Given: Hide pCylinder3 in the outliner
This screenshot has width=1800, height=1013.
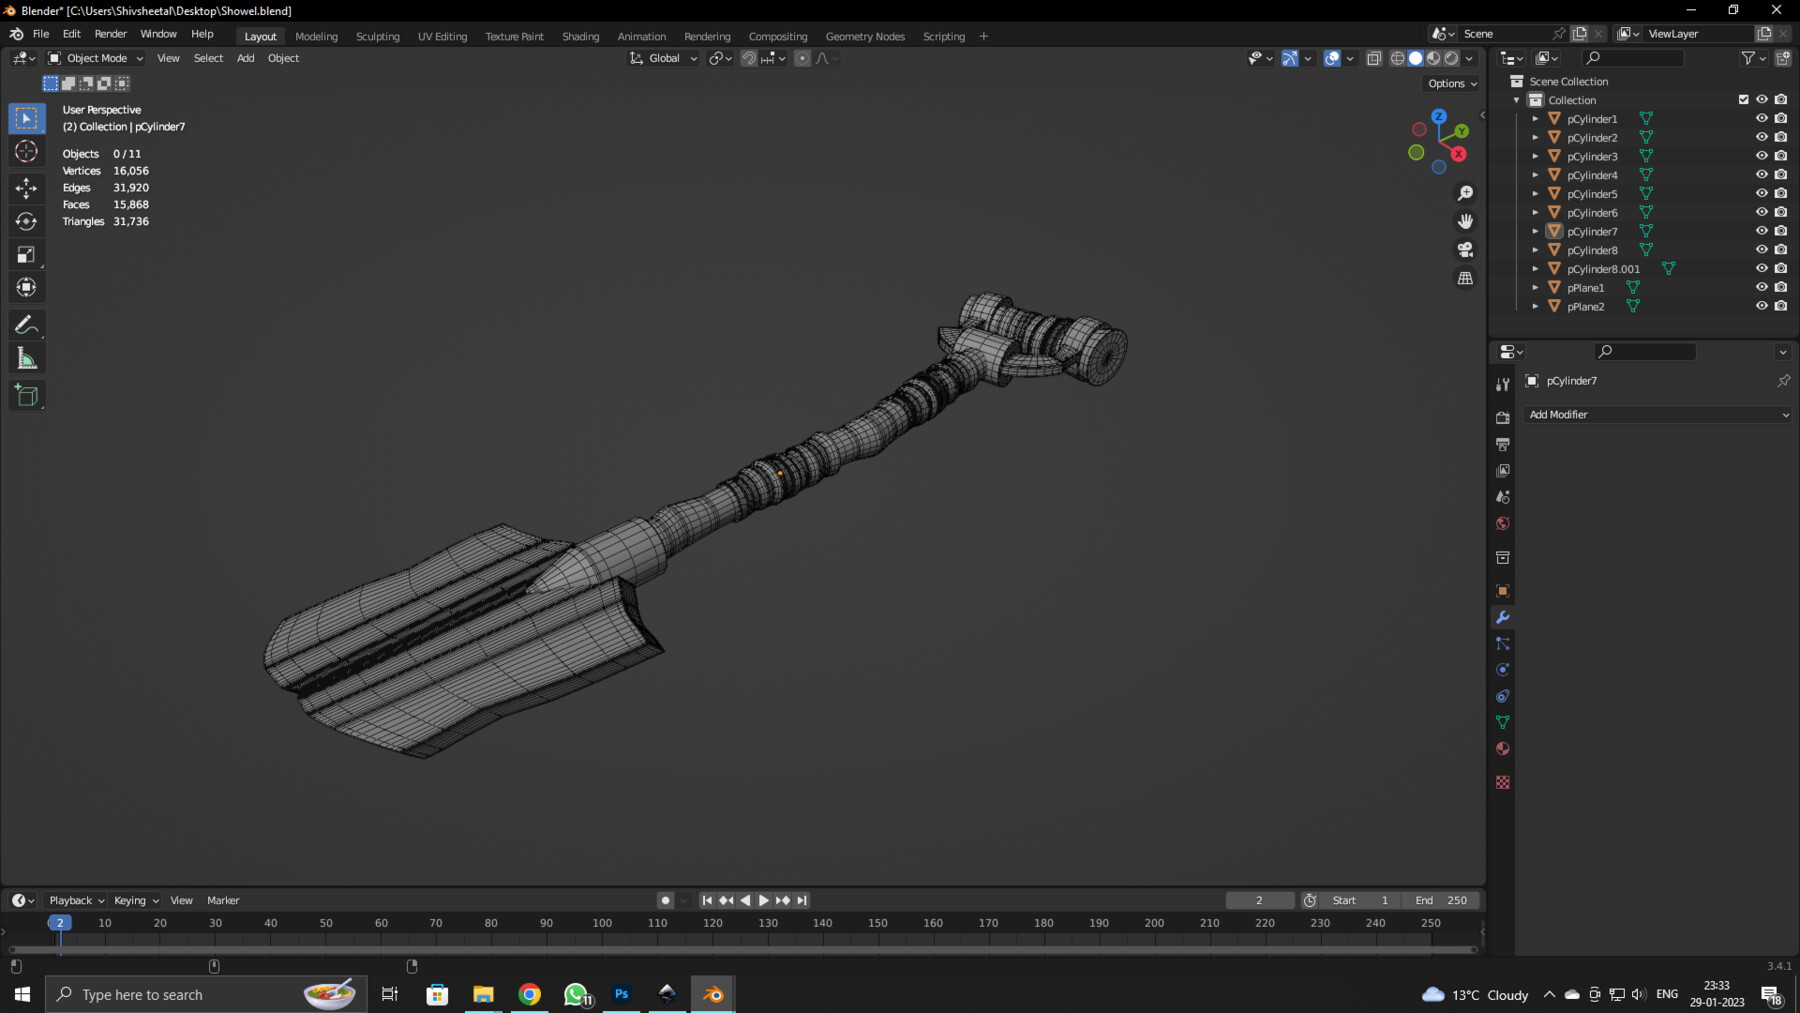Looking at the screenshot, I should tap(1762, 156).
